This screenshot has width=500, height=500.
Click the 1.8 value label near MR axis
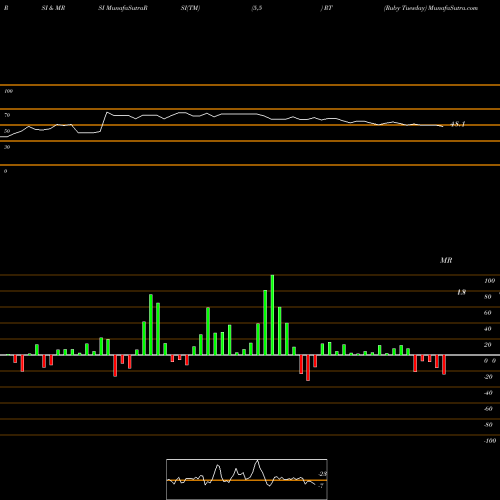(461, 292)
